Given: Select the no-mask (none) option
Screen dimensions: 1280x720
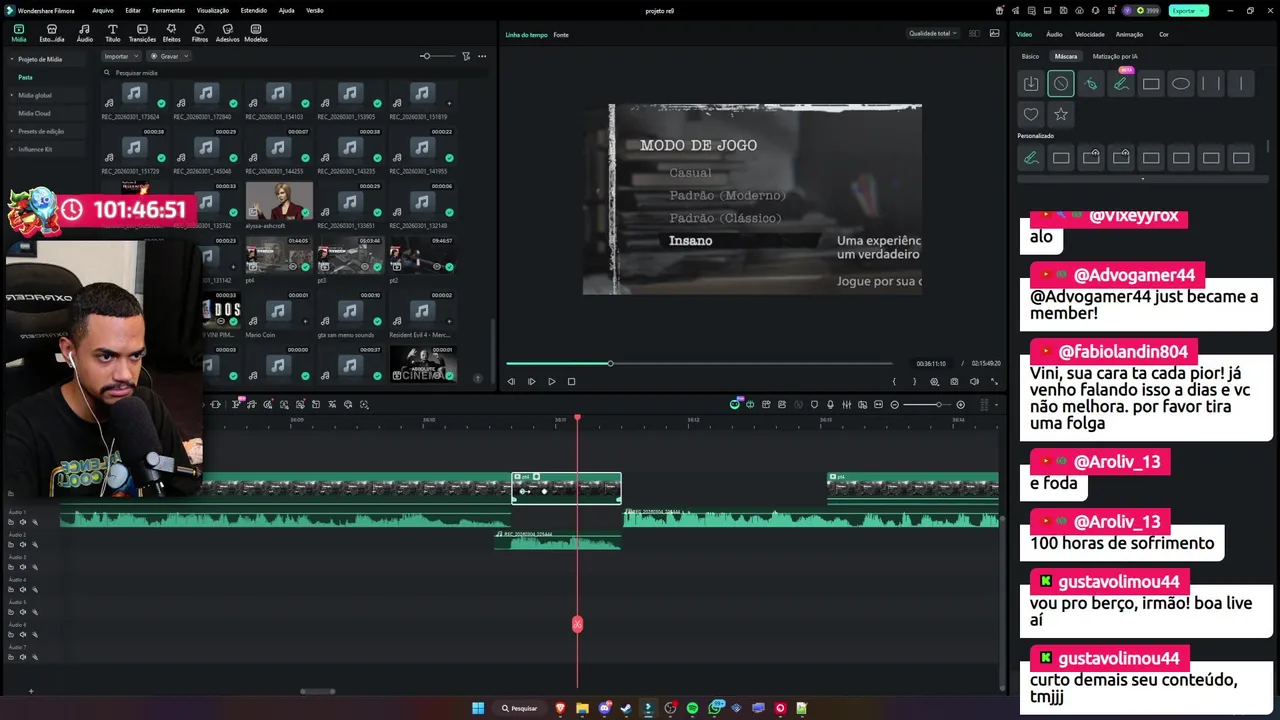Looking at the screenshot, I should [1061, 84].
